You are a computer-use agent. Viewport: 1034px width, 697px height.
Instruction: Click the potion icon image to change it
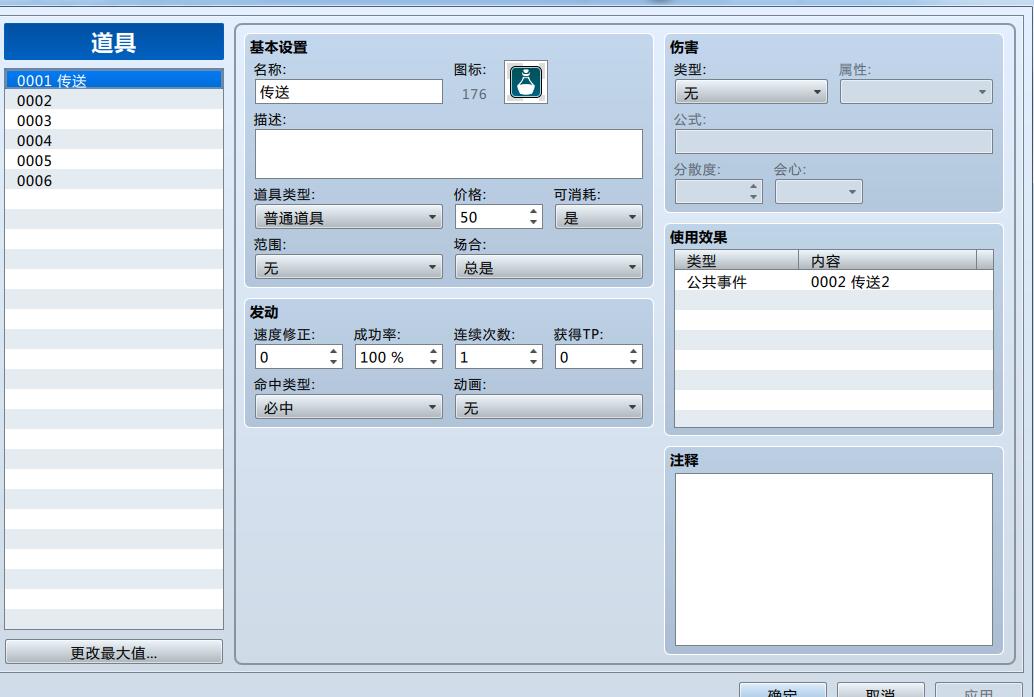(x=526, y=82)
